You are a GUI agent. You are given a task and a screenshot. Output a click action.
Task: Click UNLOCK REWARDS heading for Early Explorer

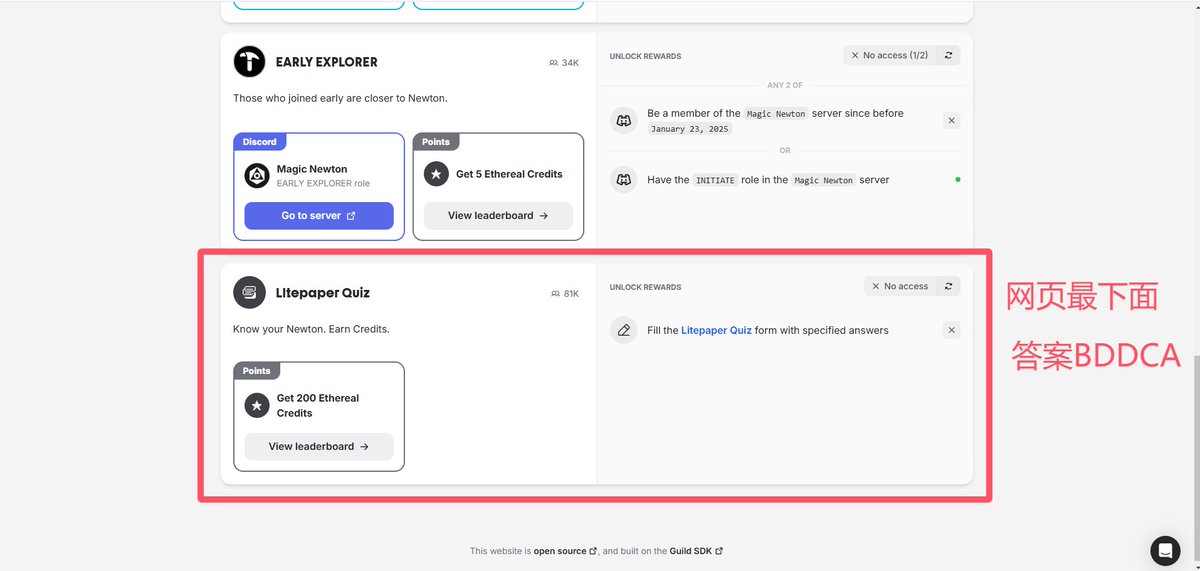tap(645, 56)
